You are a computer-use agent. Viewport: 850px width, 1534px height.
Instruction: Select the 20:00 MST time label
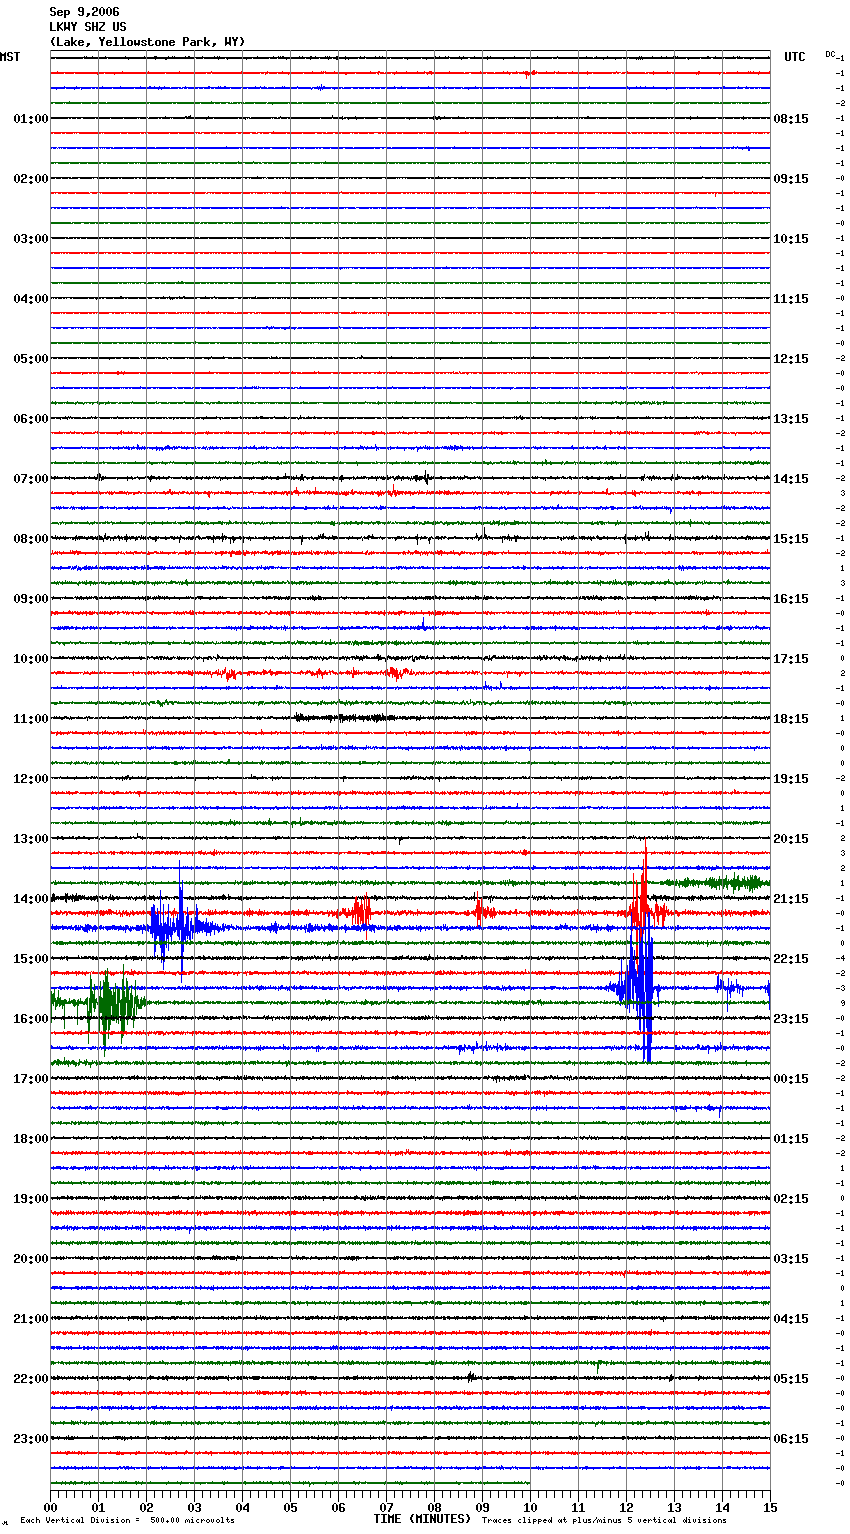pyautogui.click(x=30, y=1259)
